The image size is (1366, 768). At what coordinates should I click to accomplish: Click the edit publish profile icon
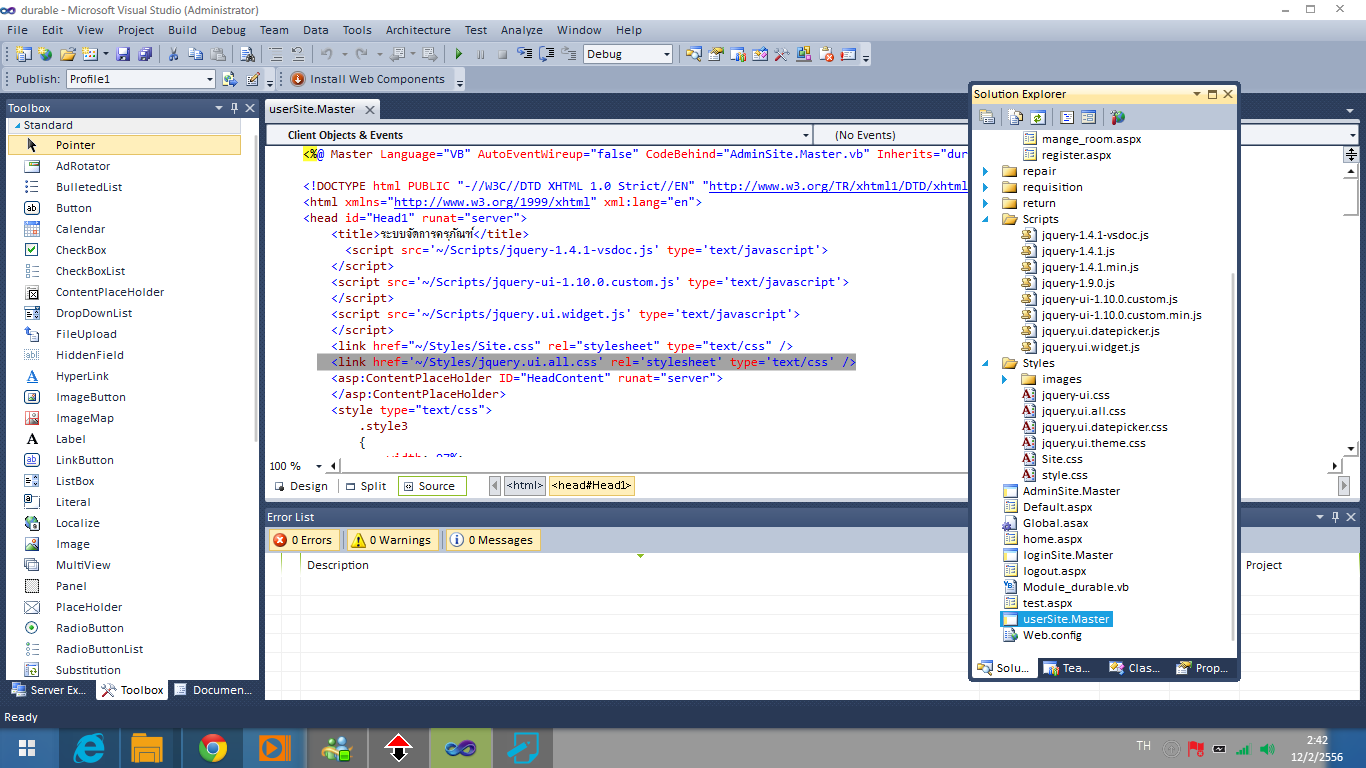(x=253, y=79)
